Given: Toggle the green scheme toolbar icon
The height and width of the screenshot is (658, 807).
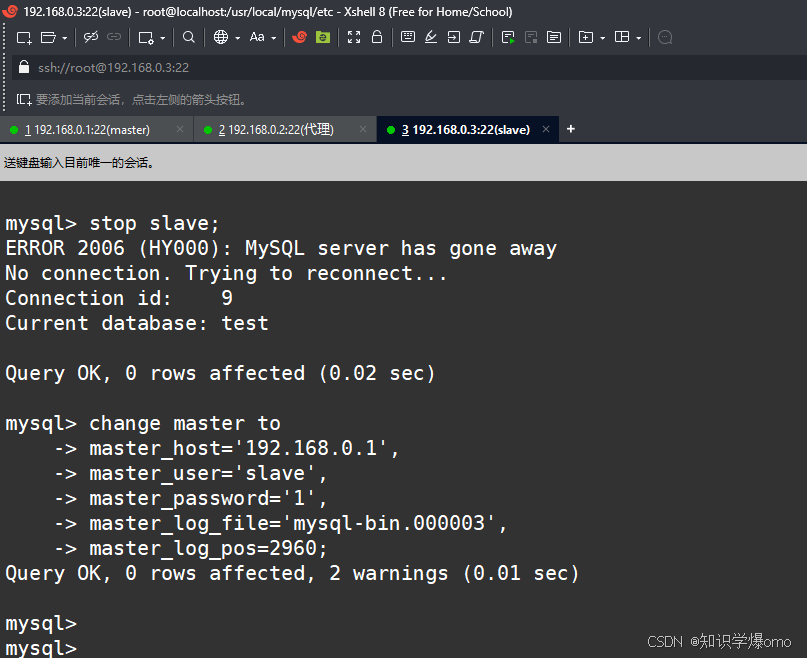Looking at the screenshot, I should 322,37.
